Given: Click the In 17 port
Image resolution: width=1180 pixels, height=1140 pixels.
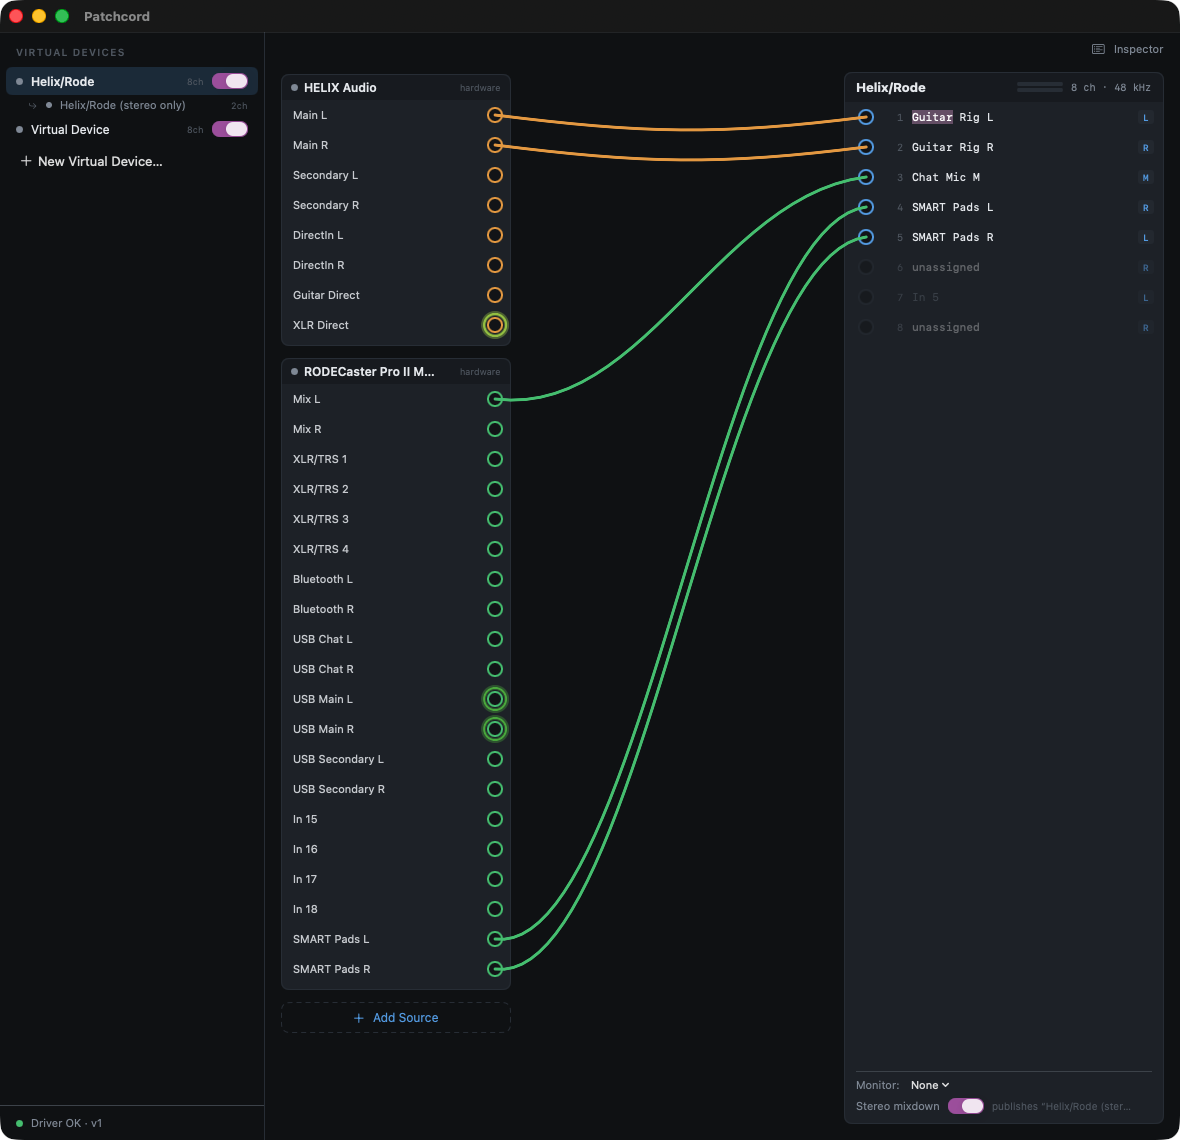Looking at the screenshot, I should pyautogui.click(x=494, y=879).
